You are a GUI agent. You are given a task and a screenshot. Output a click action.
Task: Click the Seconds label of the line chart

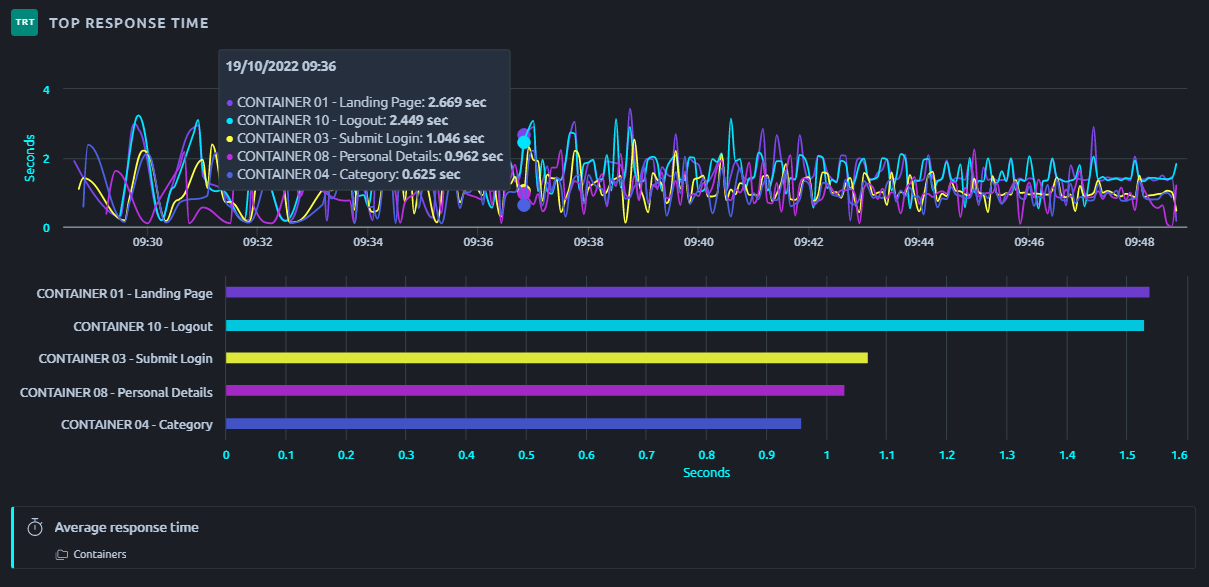click(30, 158)
